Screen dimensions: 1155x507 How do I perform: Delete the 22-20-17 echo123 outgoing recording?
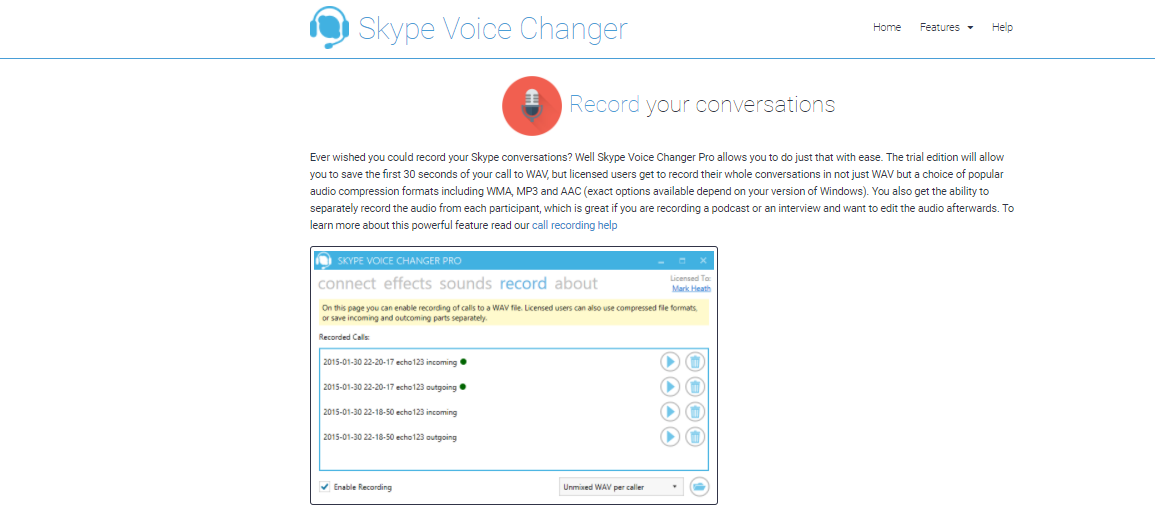[695, 387]
